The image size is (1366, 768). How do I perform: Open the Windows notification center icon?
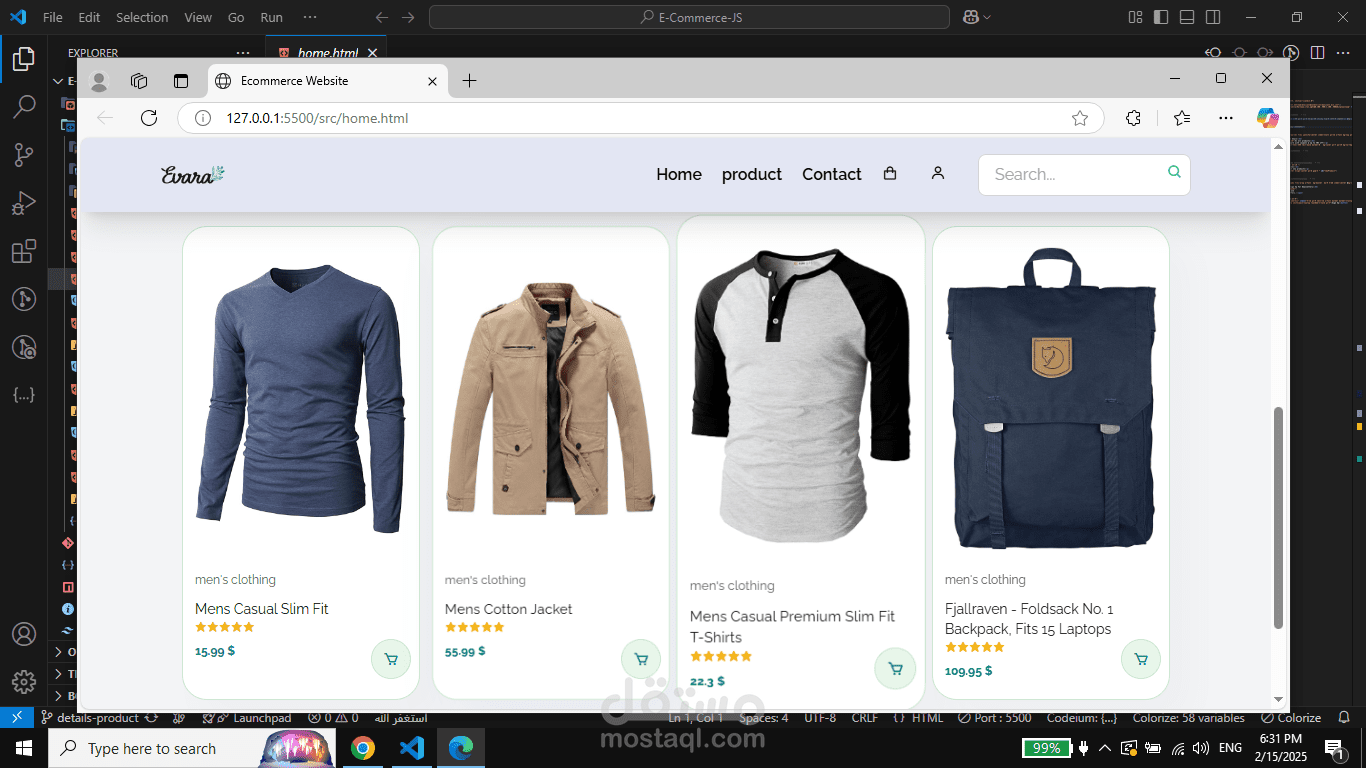tap(1333, 748)
